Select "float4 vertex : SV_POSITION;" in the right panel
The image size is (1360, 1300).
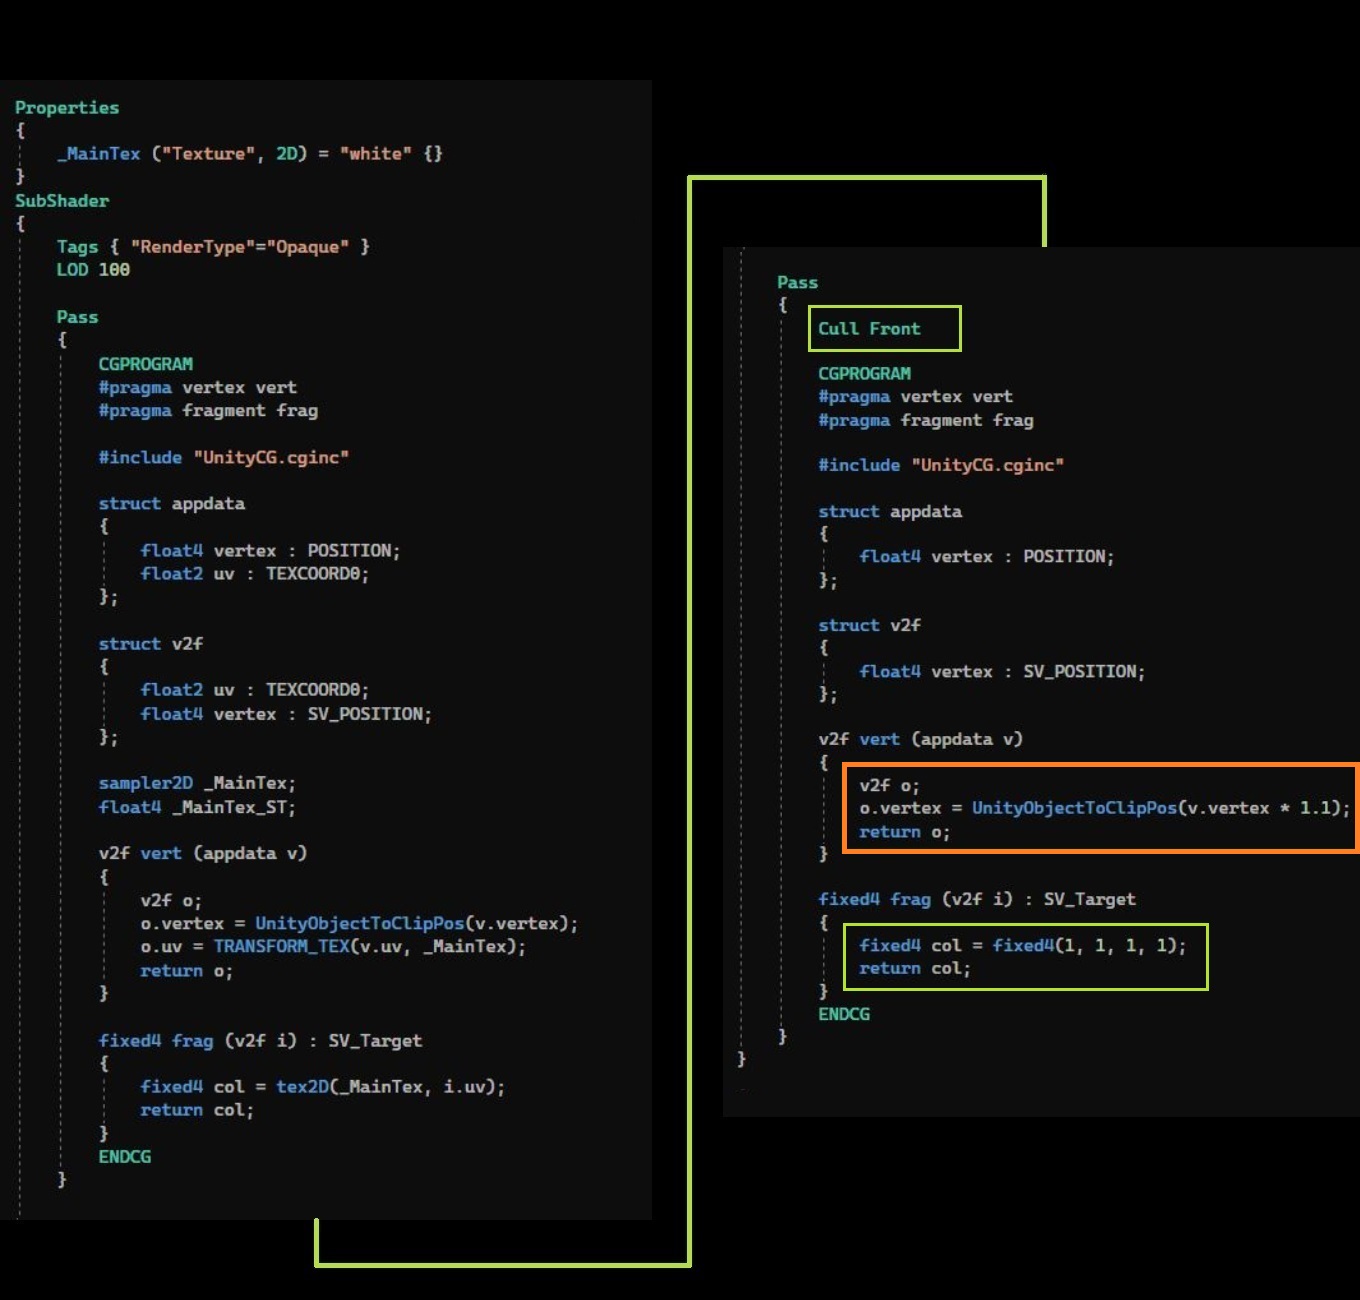point(1002,671)
